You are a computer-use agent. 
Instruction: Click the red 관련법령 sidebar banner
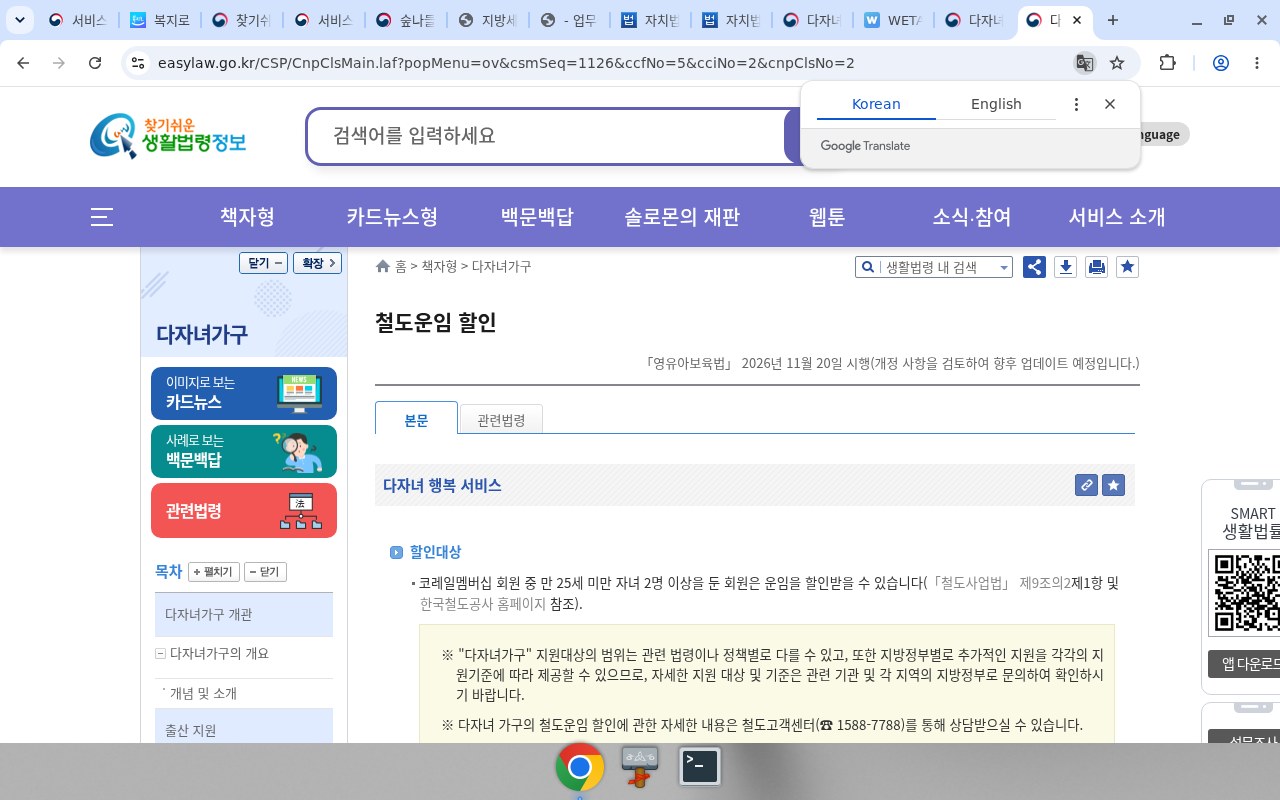click(244, 510)
